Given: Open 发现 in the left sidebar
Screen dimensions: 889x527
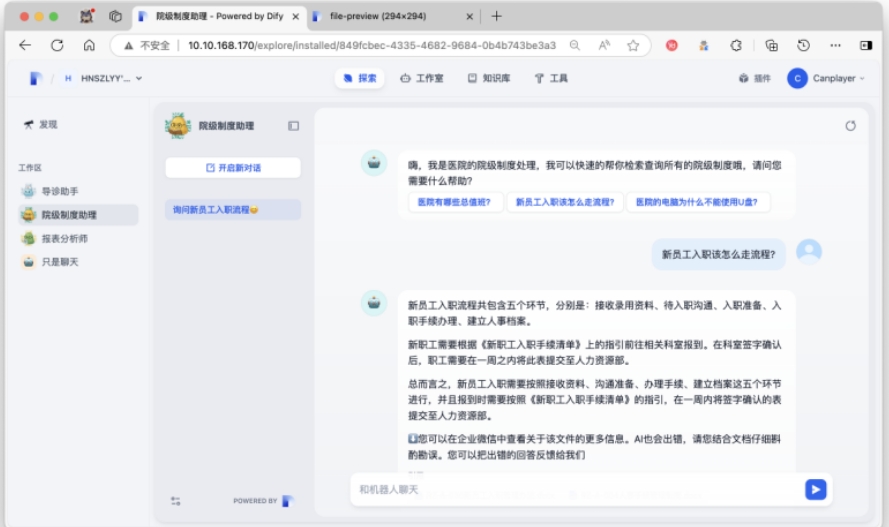Looking at the screenshot, I should click(40, 125).
